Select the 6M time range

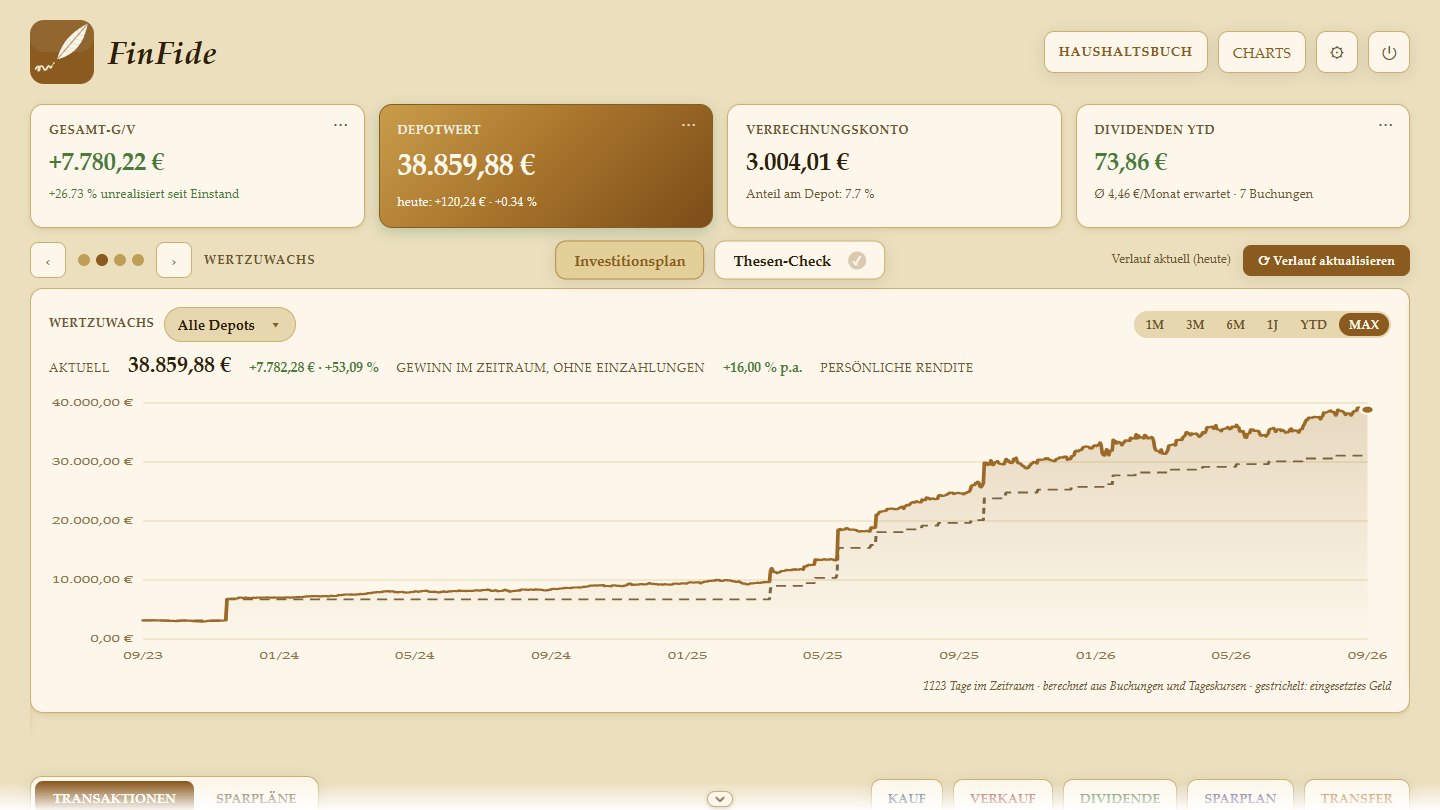[1236, 324]
